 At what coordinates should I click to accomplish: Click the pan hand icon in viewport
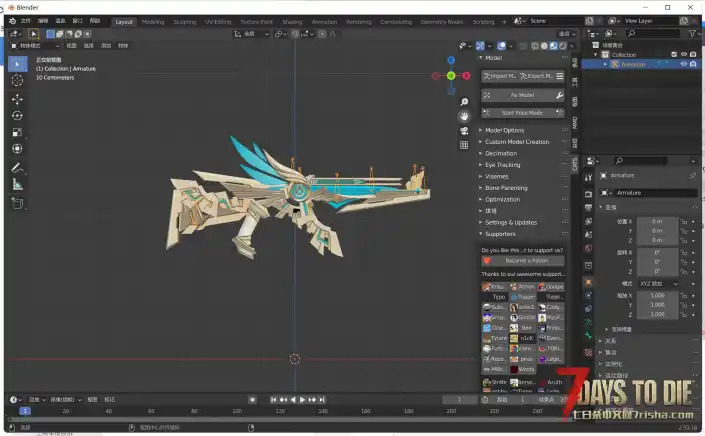[465, 116]
